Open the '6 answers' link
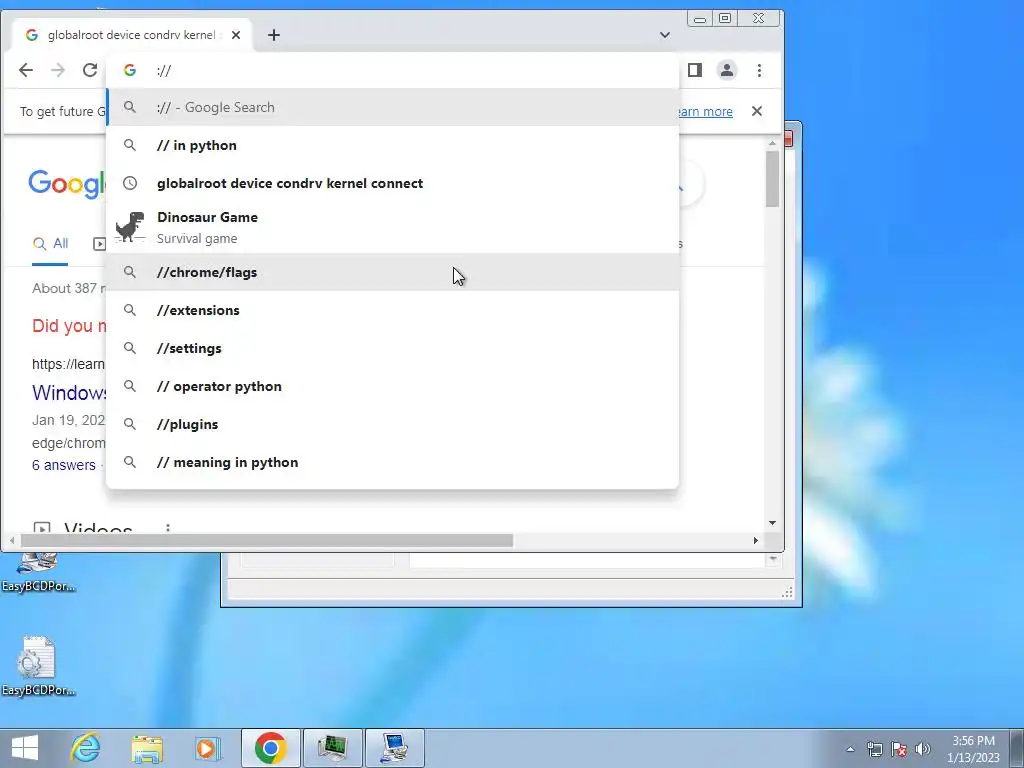This screenshot has height=768, width=1024. (x=63, y=465)
